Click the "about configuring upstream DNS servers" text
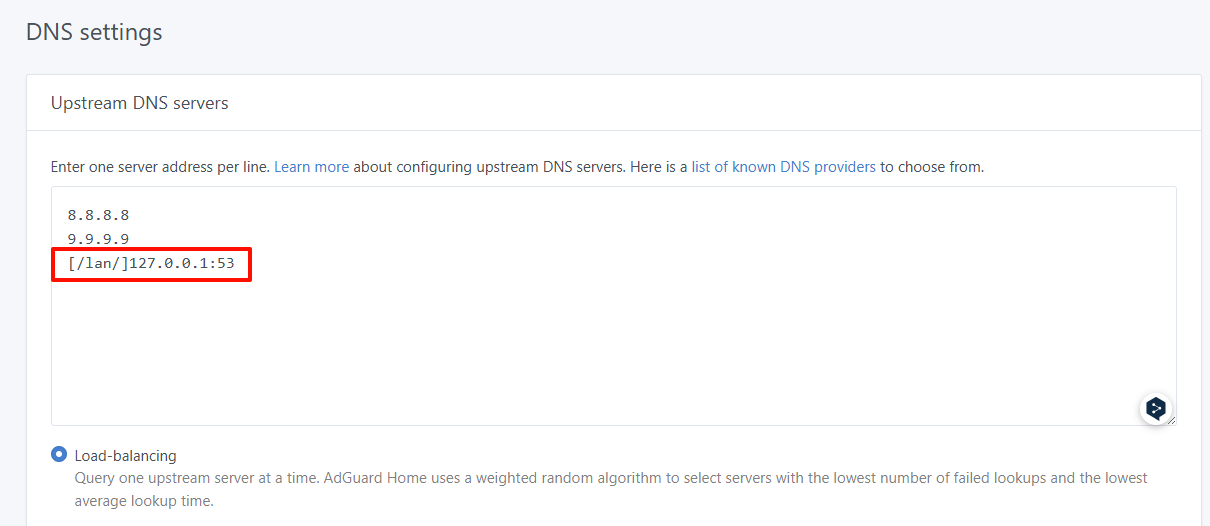The height and width of the screenshot is (526, 1210). [x=488, y=167]
